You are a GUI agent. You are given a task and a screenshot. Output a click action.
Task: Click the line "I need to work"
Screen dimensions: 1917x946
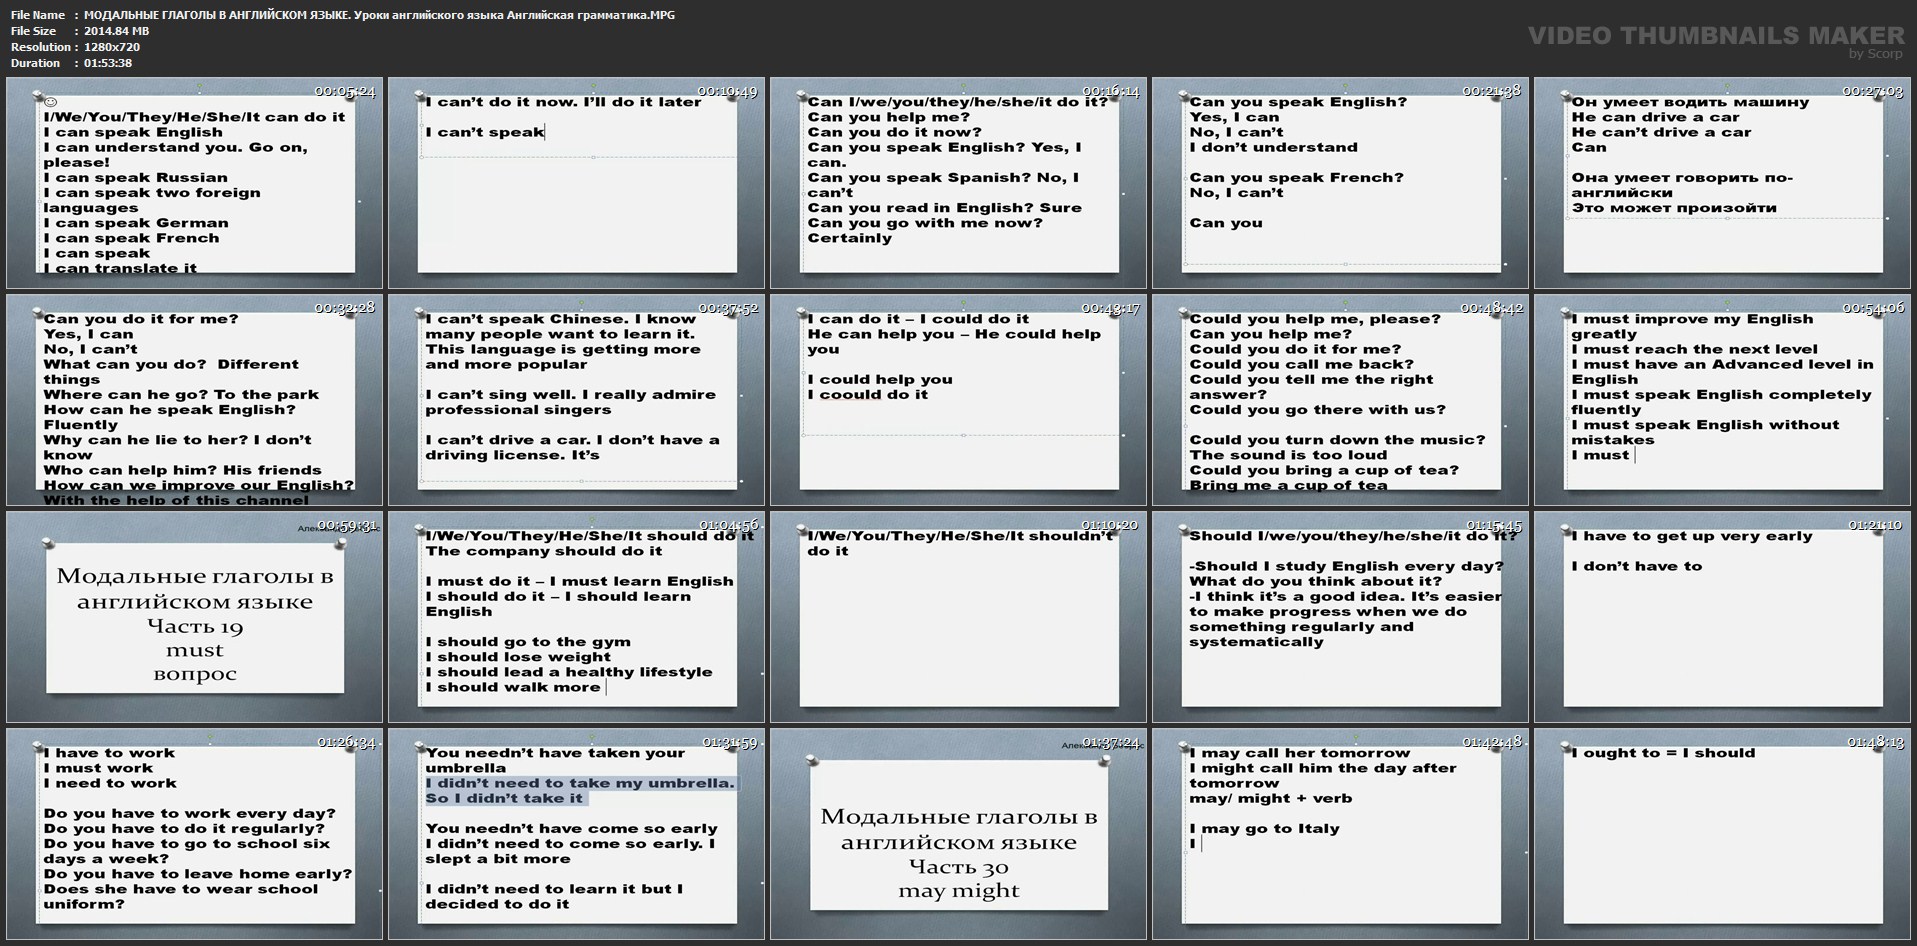(110, 784)
